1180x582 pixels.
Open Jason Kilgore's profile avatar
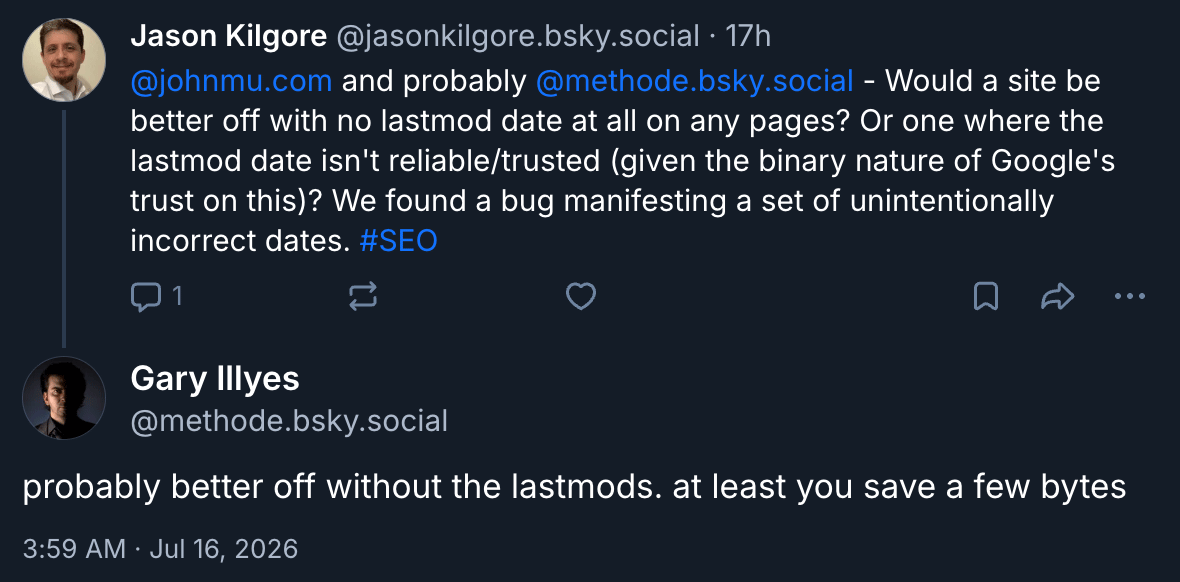point(64,59)
